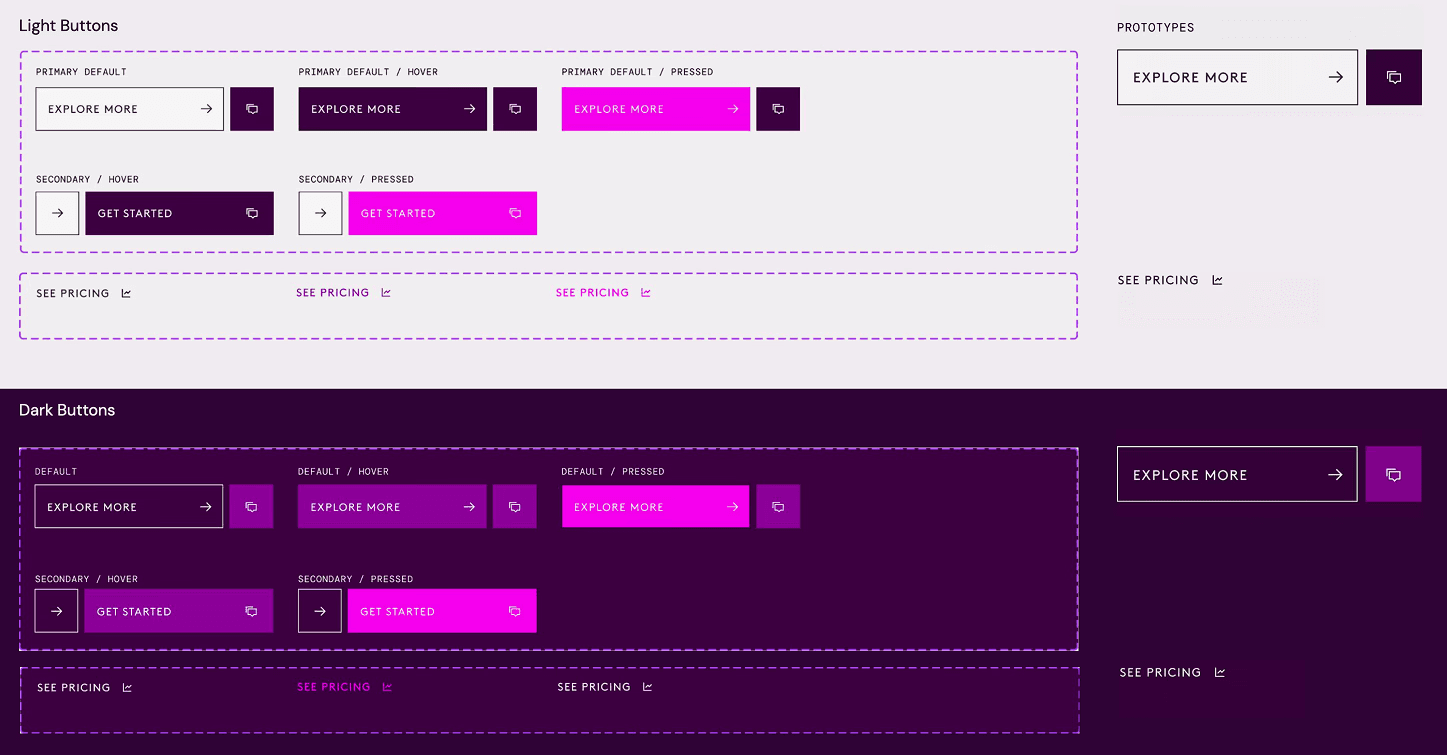This screenshot has width=1447, height=755.
Task: Click the large dark chat icon button under Prototypes
Action: [1393, 77]
